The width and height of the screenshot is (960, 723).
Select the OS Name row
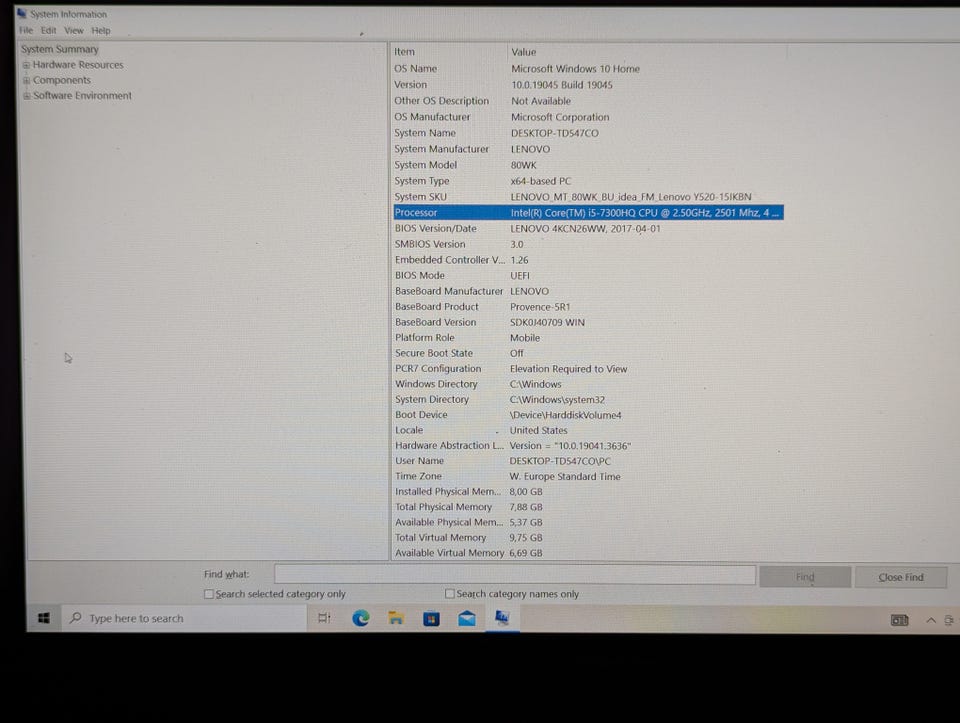(588, 69)
